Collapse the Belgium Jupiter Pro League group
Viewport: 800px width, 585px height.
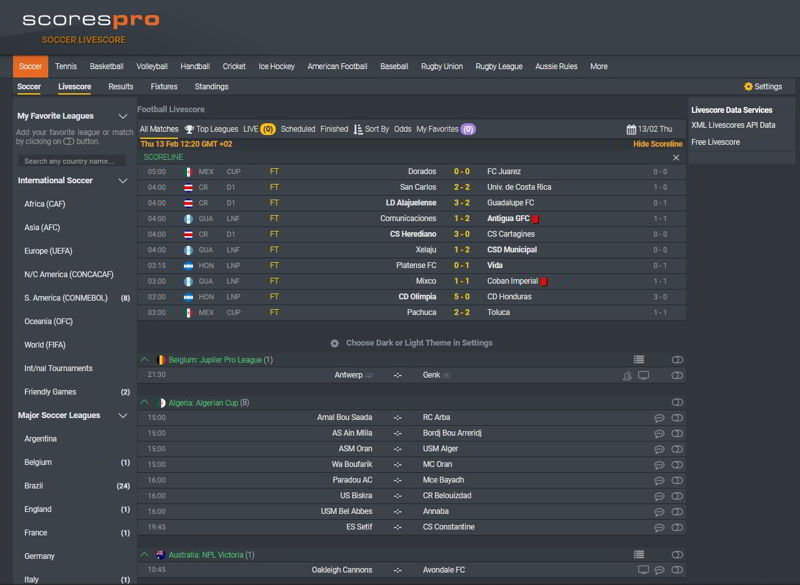(143, 359)
